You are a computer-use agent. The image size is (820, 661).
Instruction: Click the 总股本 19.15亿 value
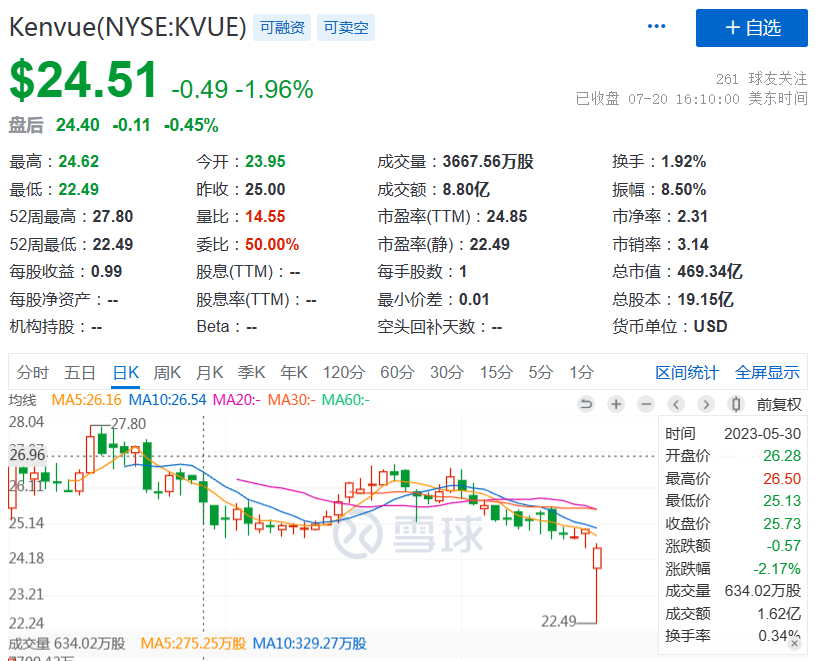click(x=705, y=300)
